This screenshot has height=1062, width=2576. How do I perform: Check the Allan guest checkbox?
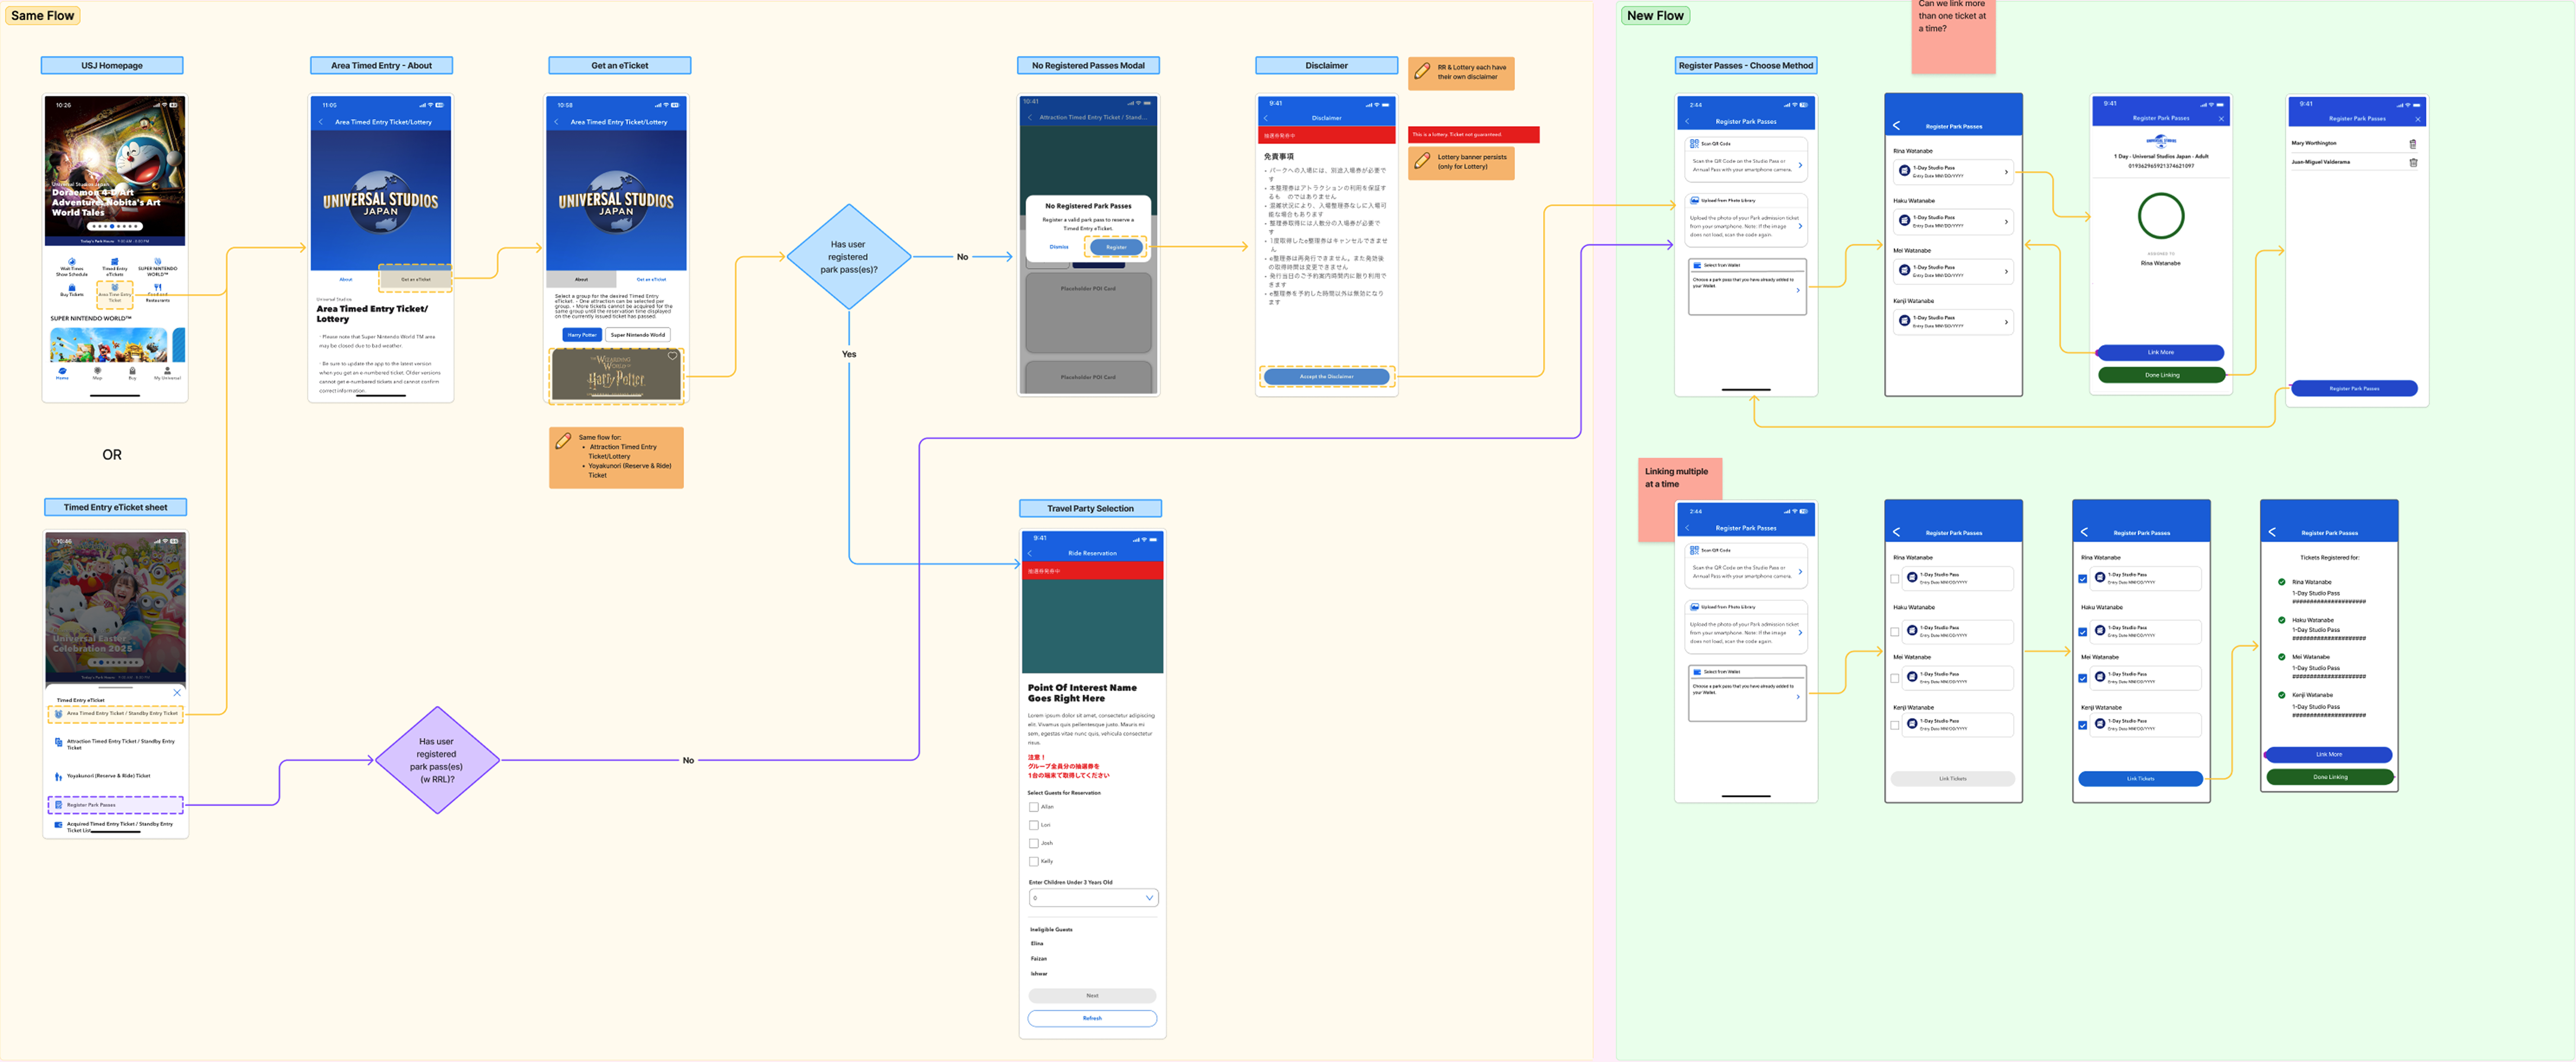pyautogui.click(x=1034, y=807)
